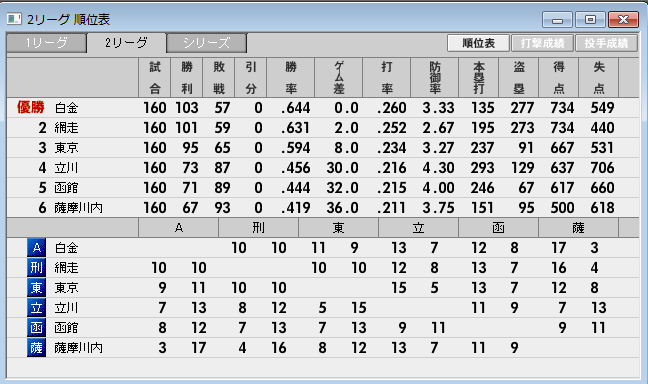The image size is (648, 384).
Task: Click the window icon beside the 2リーグ 順位表 title
Action: tap(14, 19)
